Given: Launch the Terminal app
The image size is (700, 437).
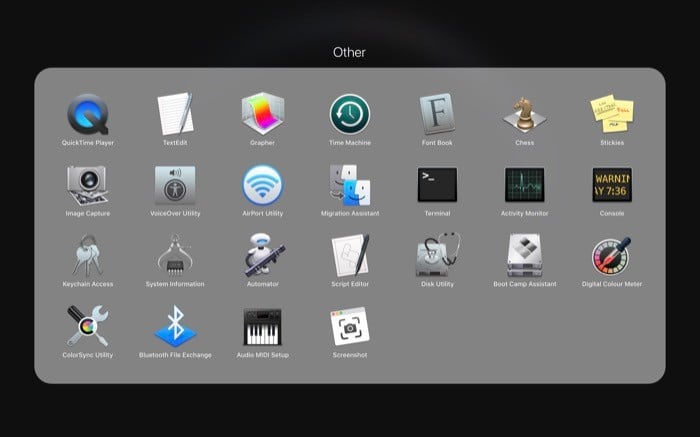Looking at the screenshot, I should (437, 185).
